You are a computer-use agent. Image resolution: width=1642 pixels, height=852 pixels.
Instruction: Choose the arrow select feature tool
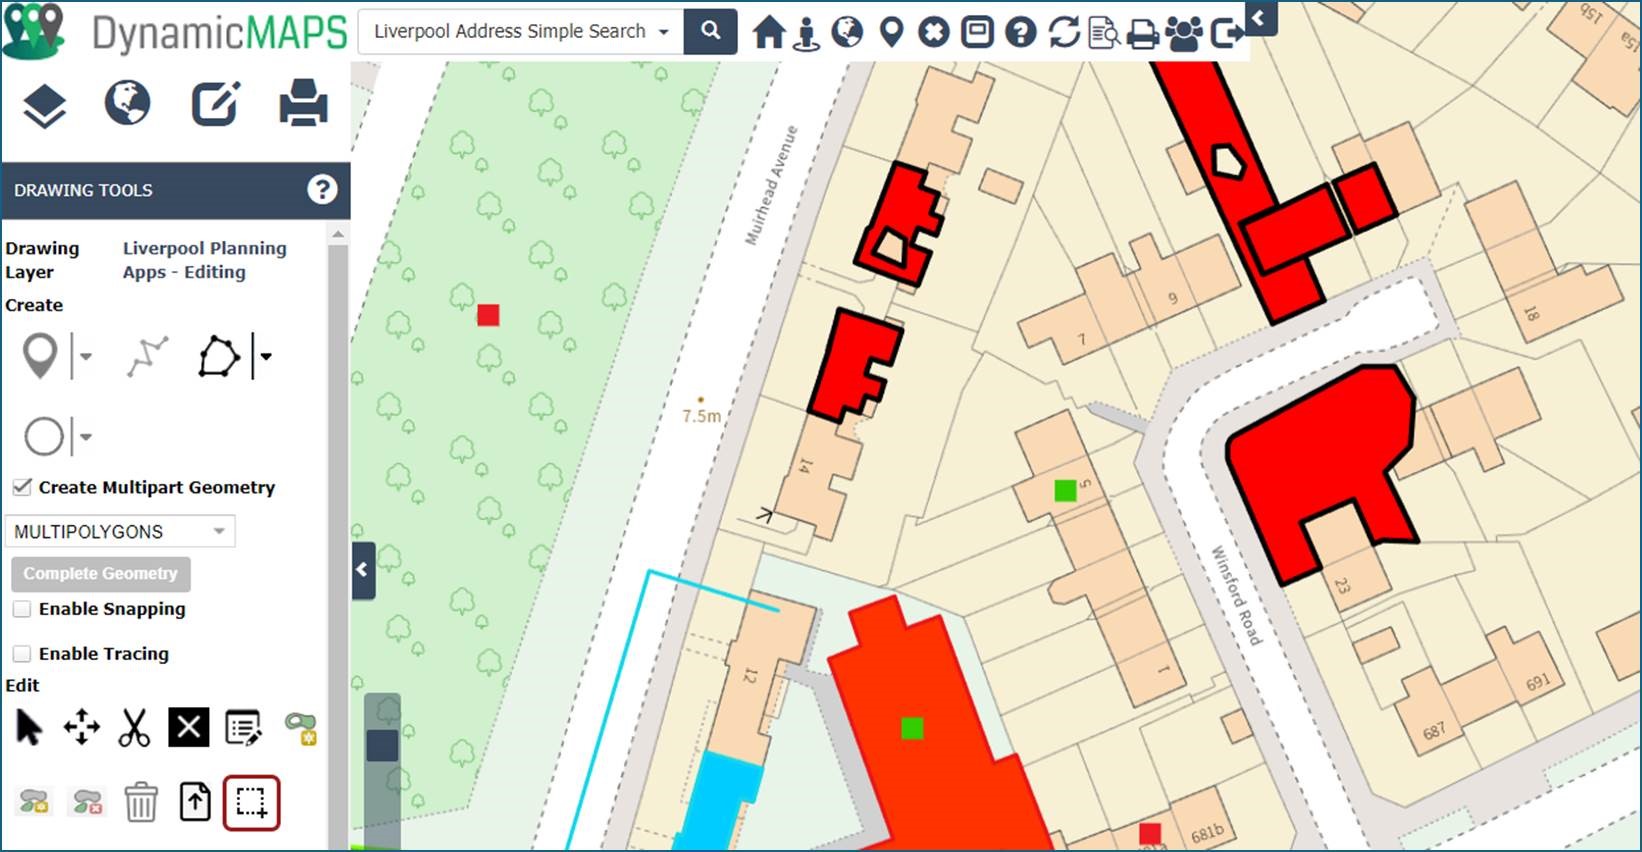click(x=29, y=727)
